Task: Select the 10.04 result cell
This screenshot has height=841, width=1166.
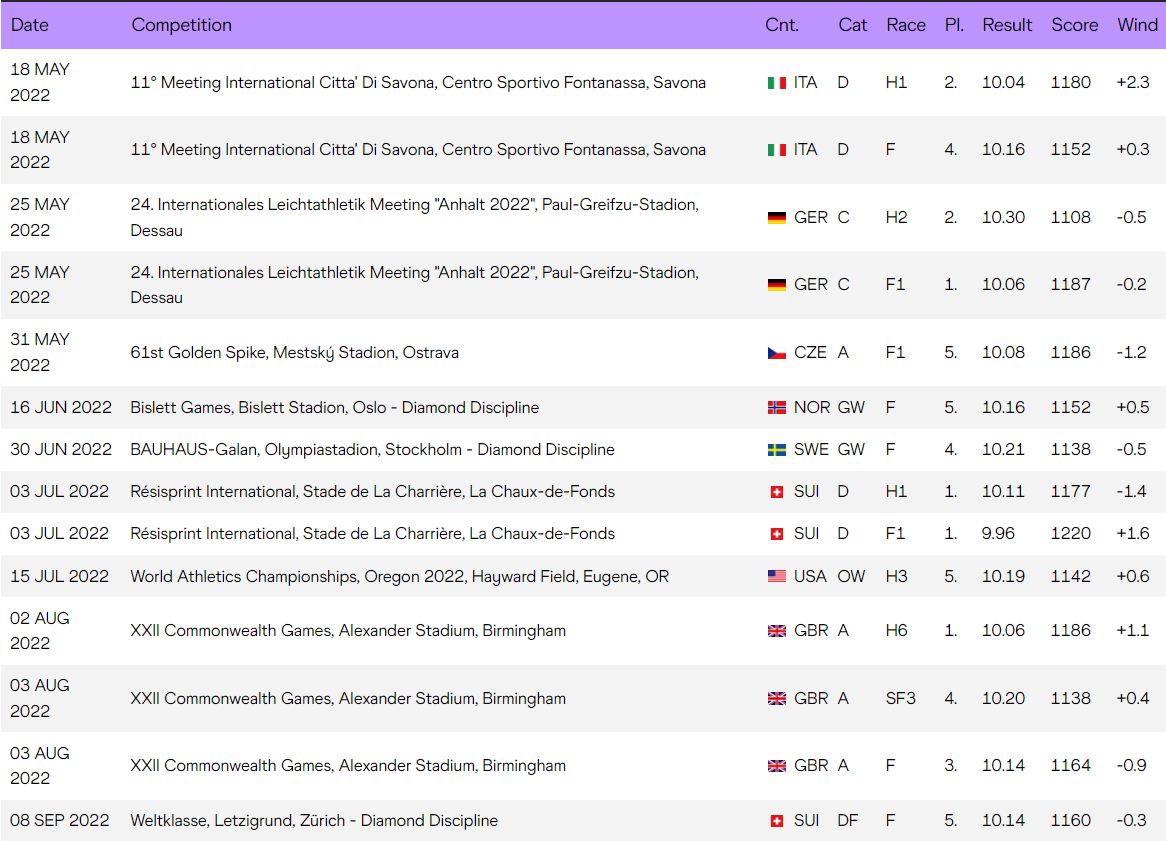Action: [1003, 83]
